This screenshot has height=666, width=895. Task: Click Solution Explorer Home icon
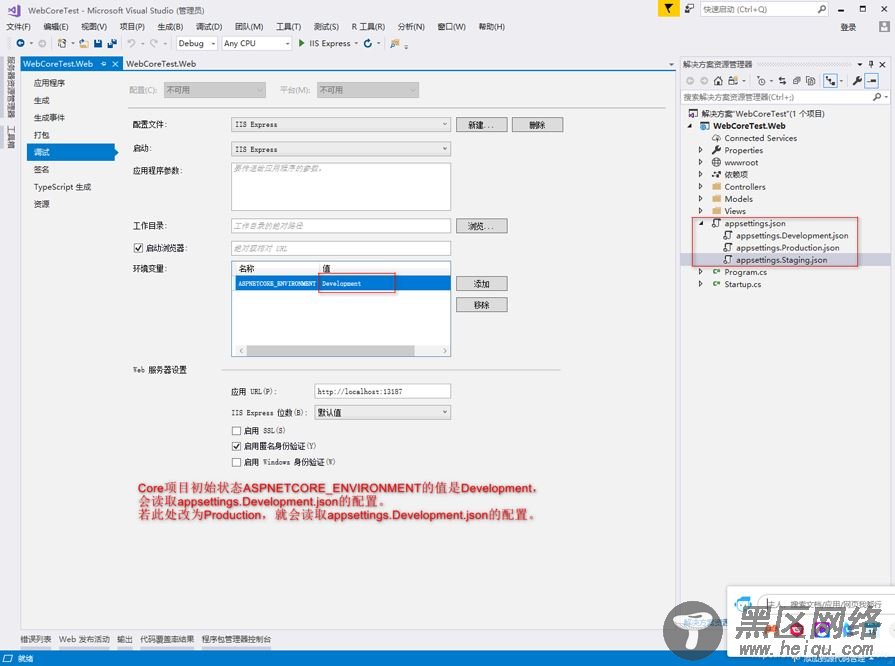click(719, 81)
